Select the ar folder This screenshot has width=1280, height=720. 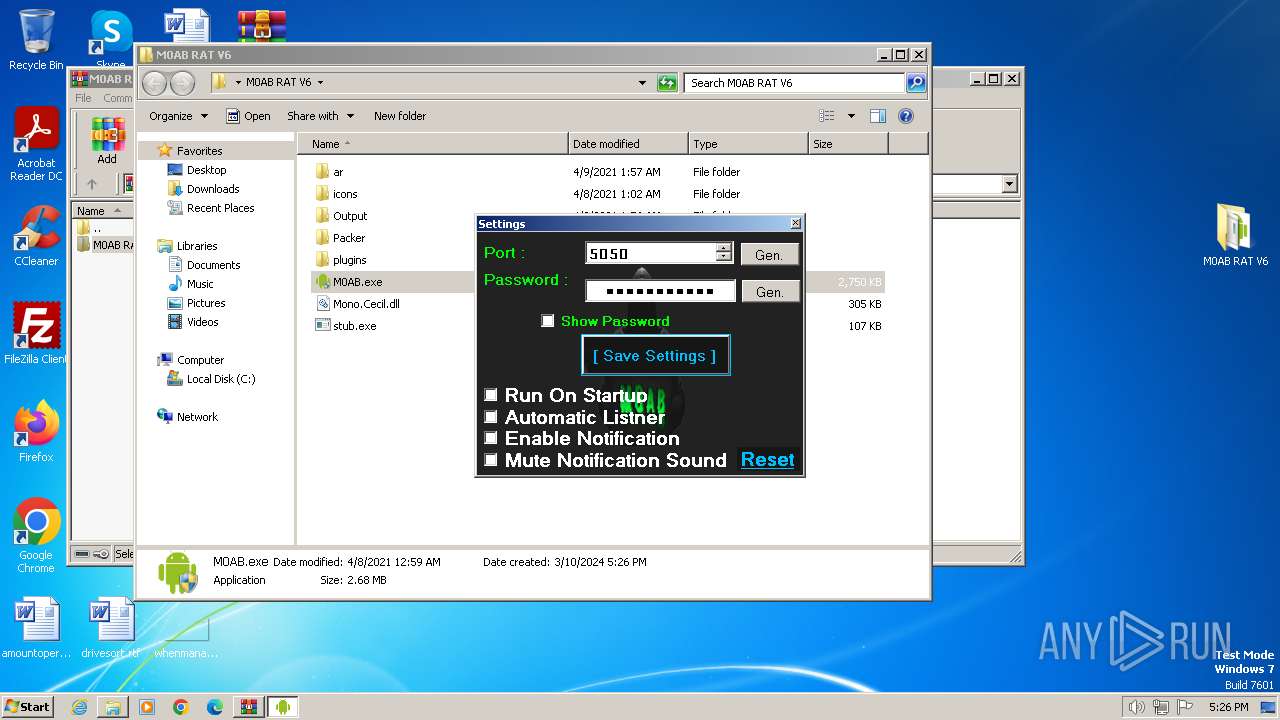pos(338,172)
